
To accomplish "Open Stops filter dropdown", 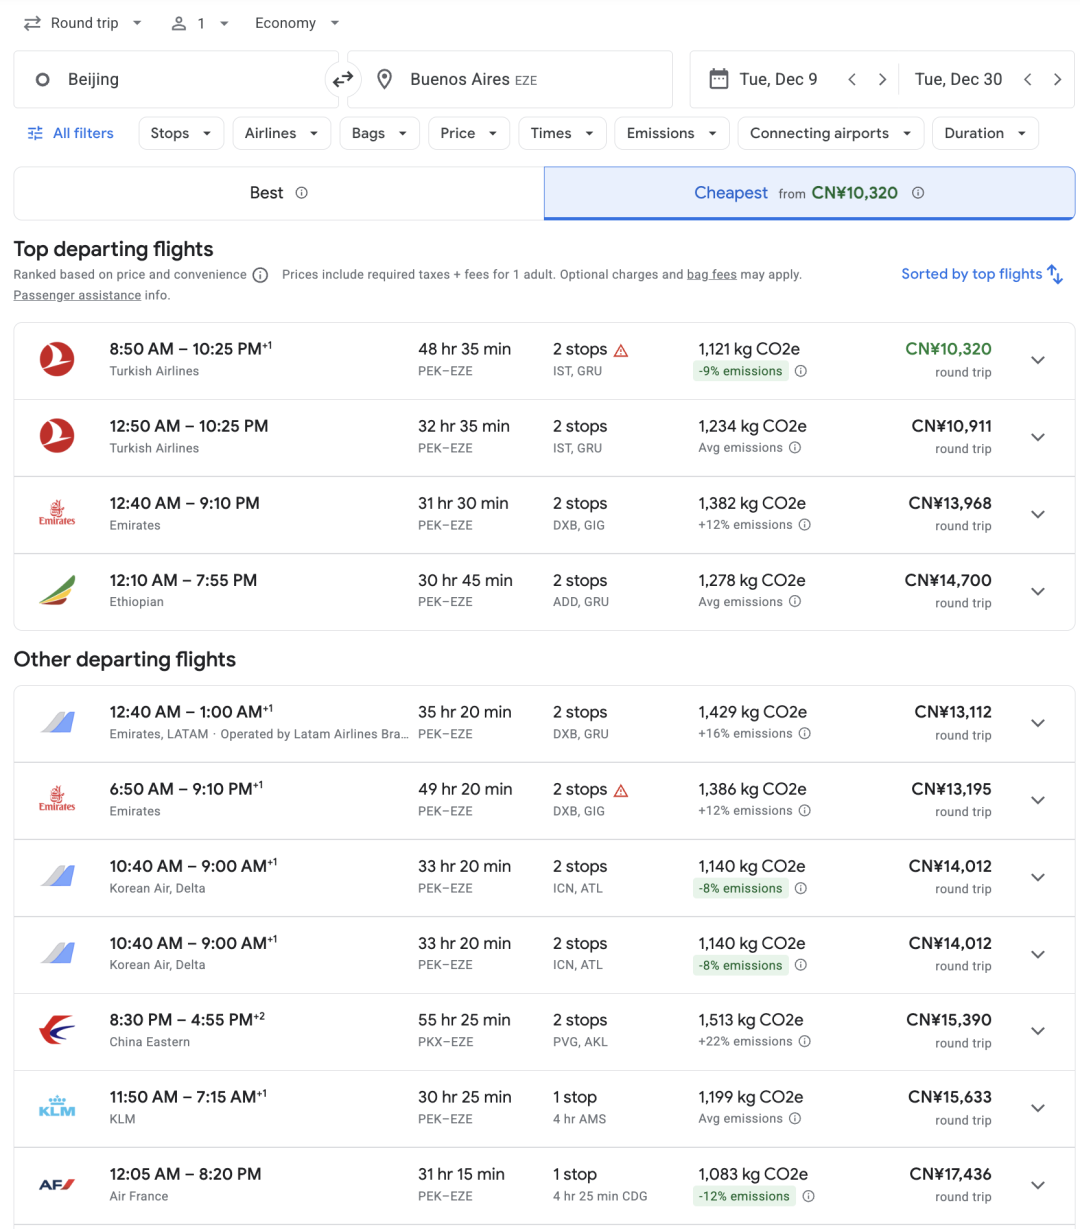I will tap(181, 133).
